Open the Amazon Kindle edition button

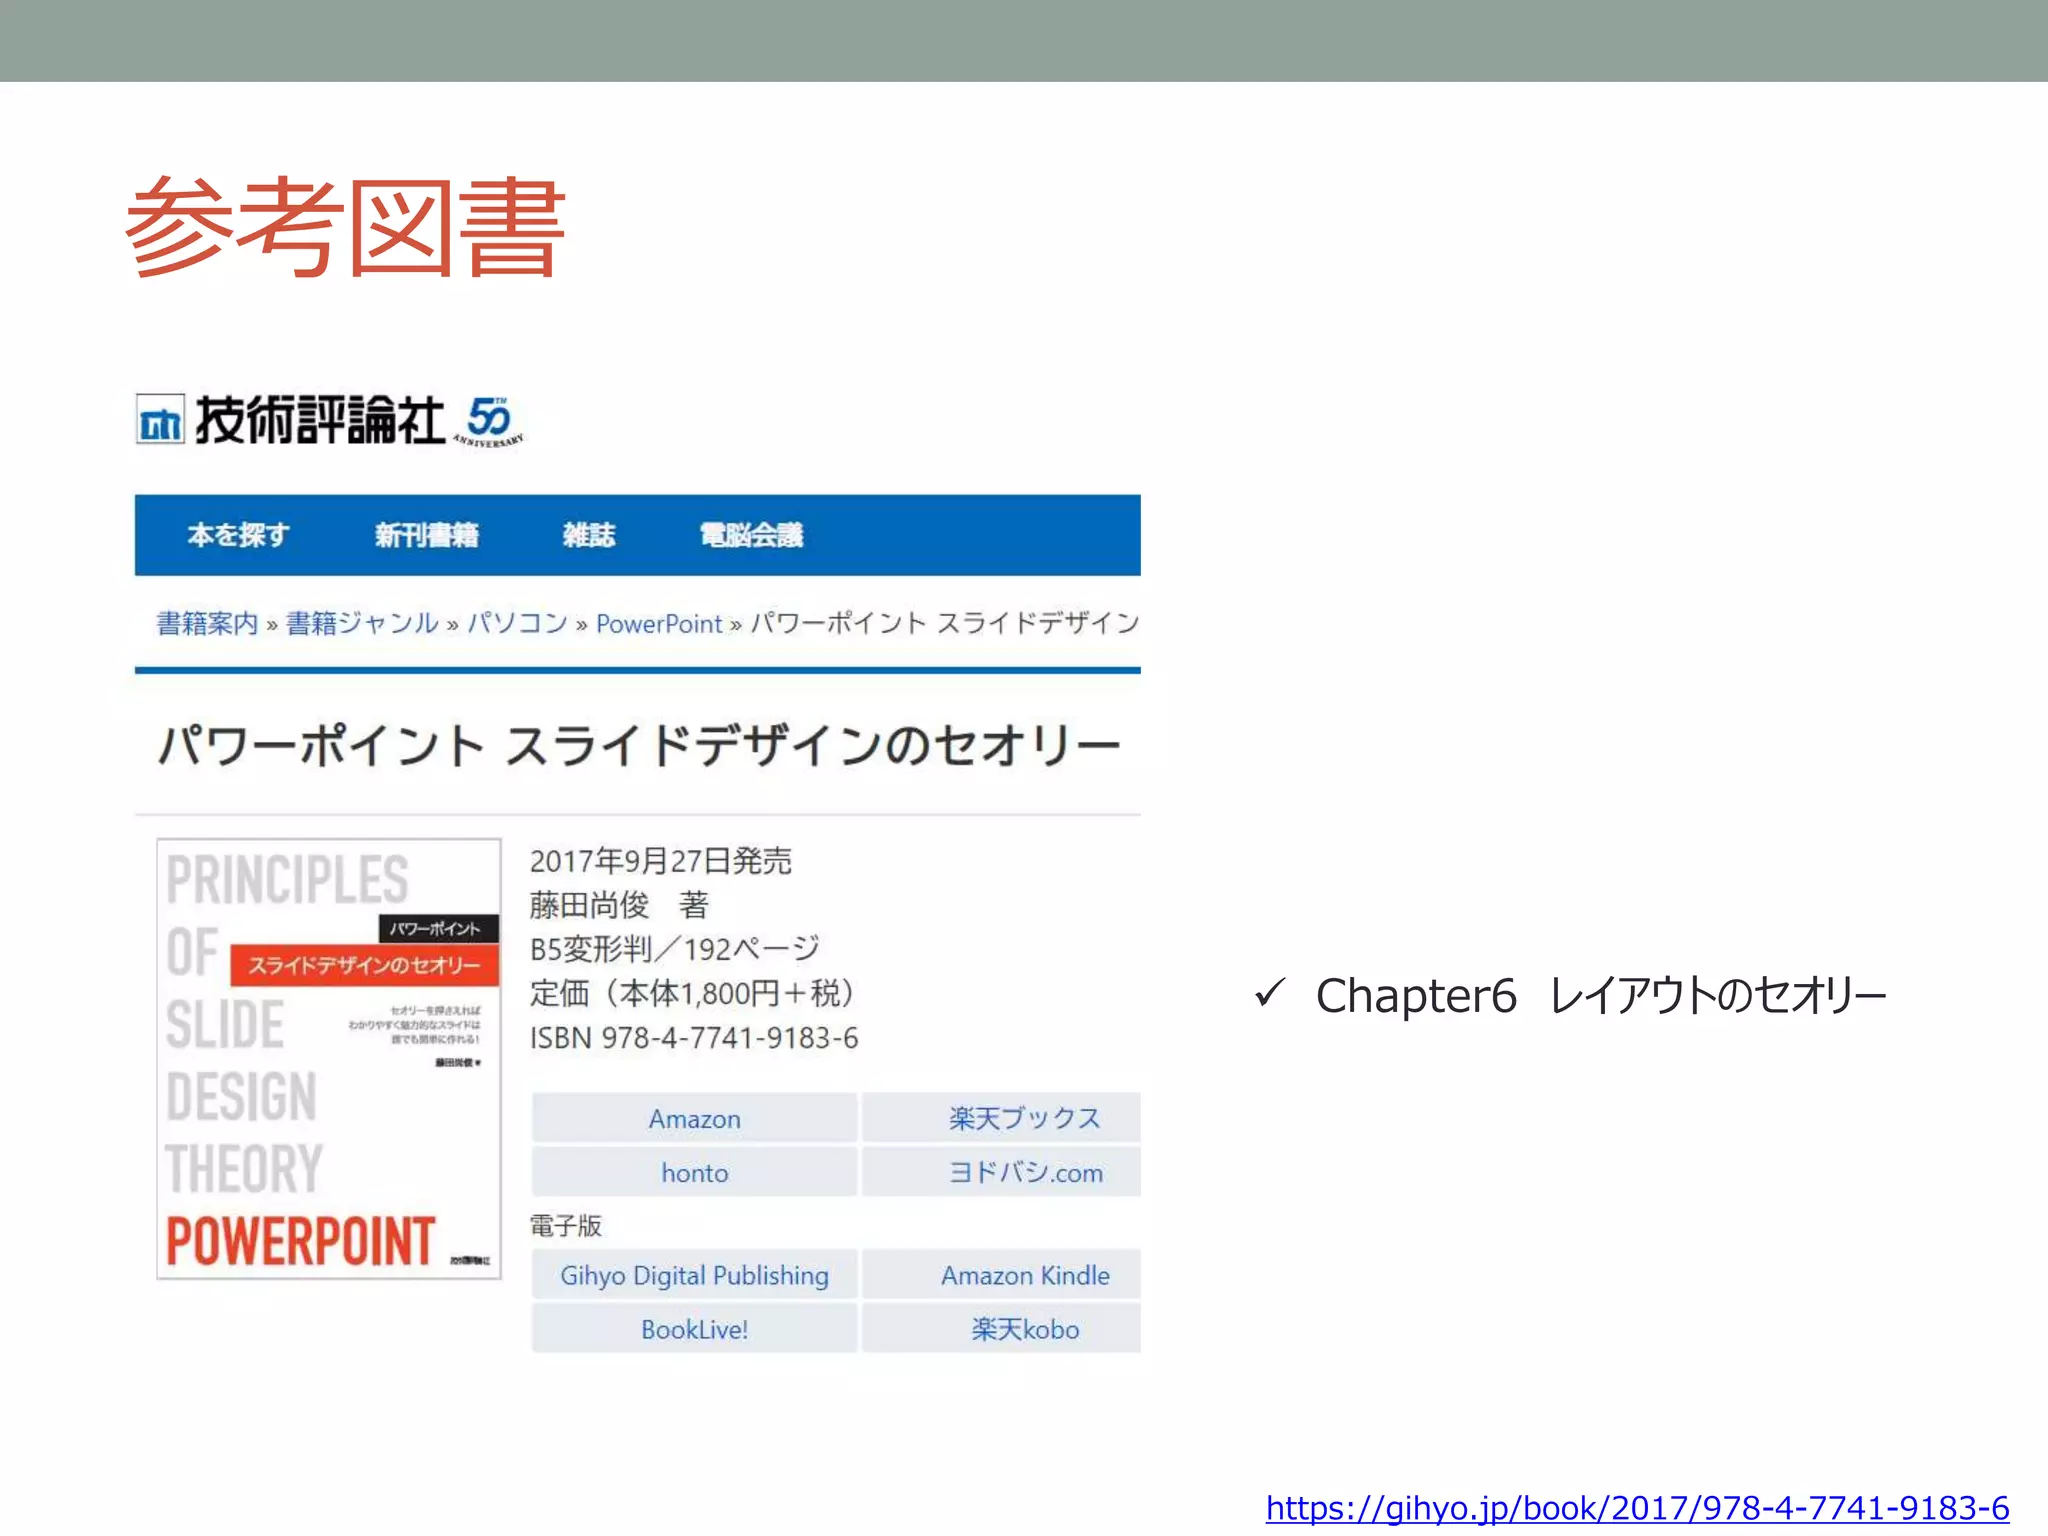1025,1275
